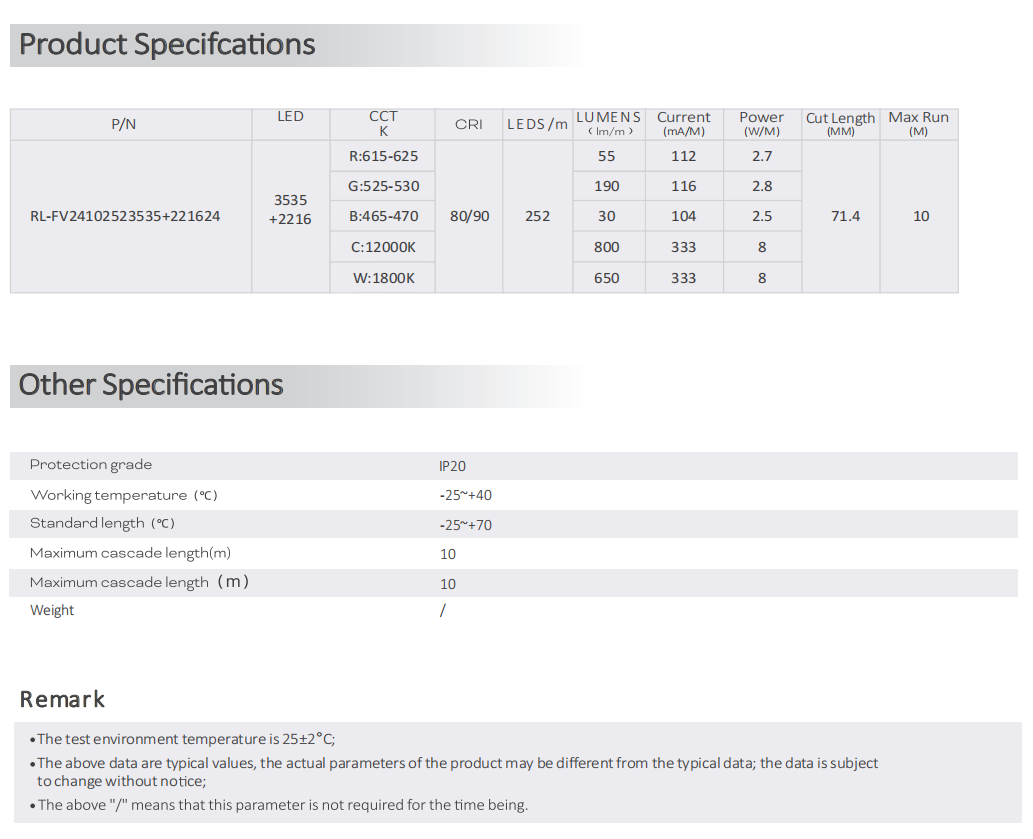Image resolution: width=1033 pixels, height=839 pixels.
Task: Click the 80/90 CRI value
Action: 470,216
